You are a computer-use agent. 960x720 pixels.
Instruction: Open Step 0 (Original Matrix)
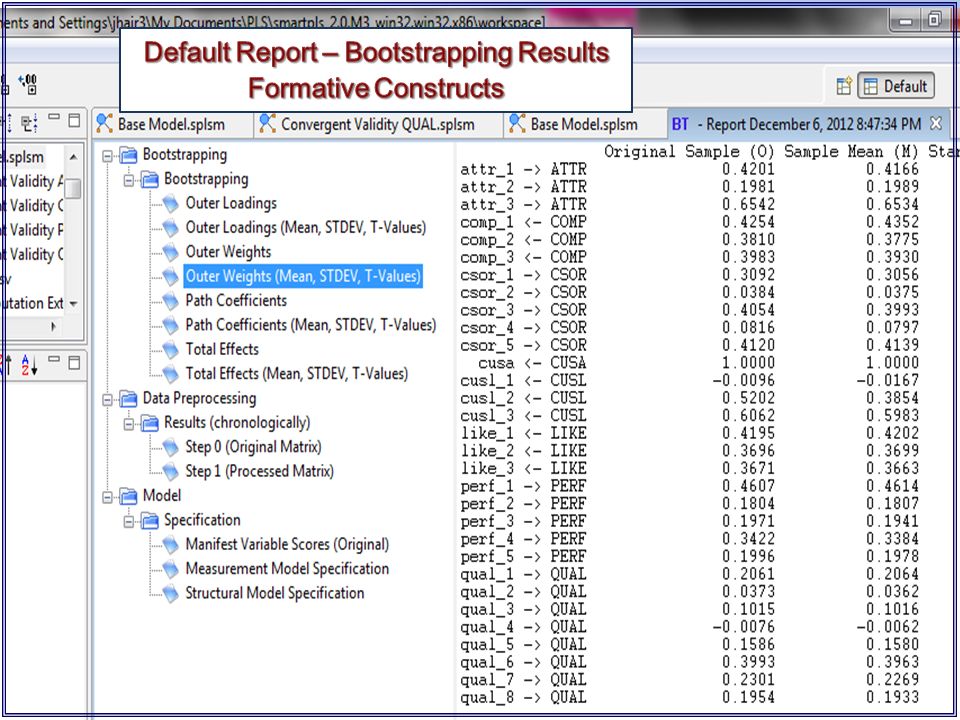click(x=253, y=447)
